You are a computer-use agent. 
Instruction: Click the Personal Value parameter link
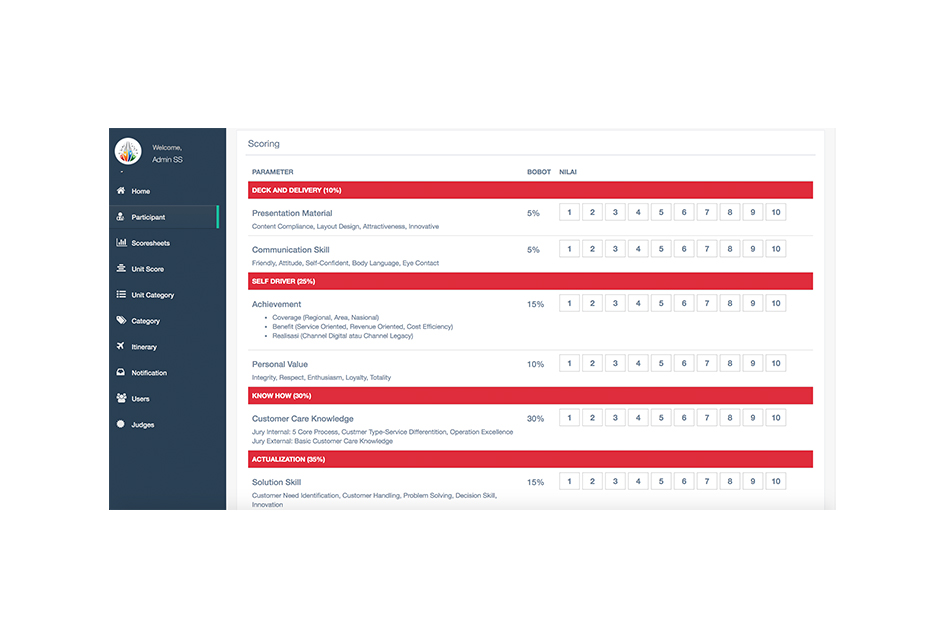pos(282,363)
